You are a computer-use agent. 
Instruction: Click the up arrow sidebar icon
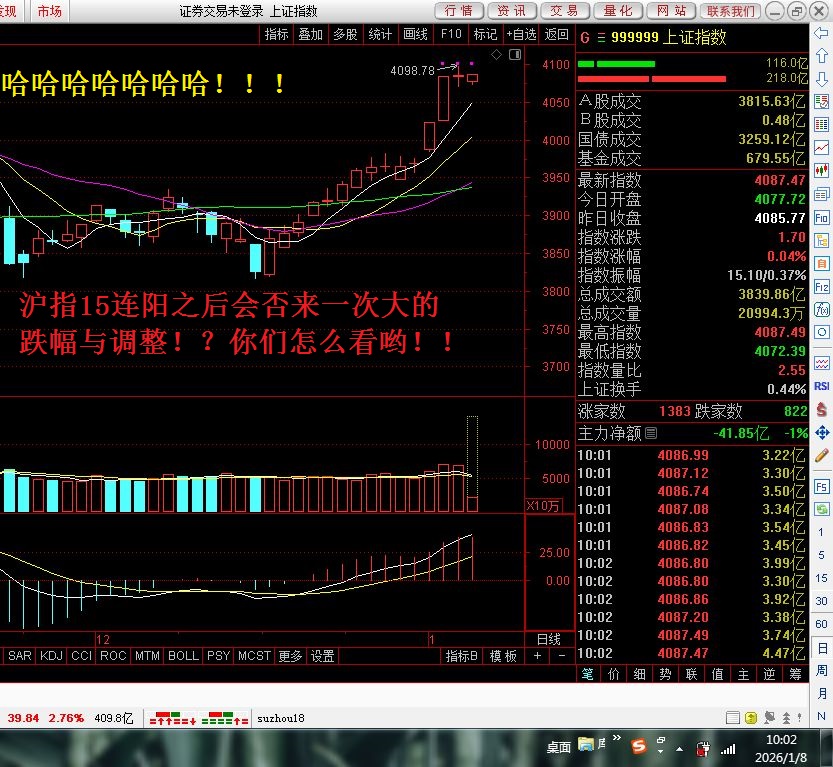821,55
